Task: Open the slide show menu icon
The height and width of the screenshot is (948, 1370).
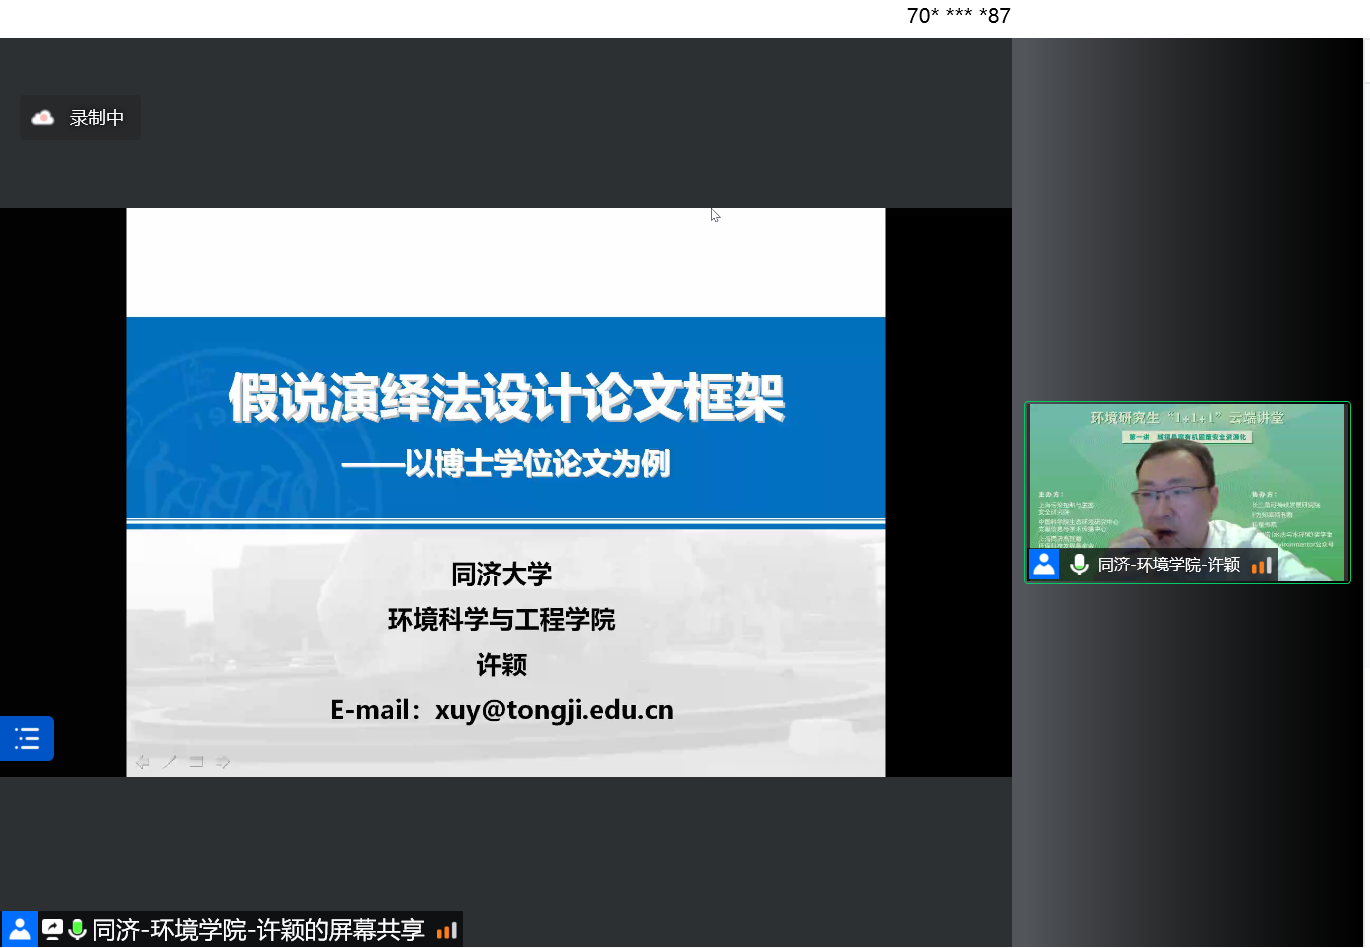Action: tap(197, 762)
